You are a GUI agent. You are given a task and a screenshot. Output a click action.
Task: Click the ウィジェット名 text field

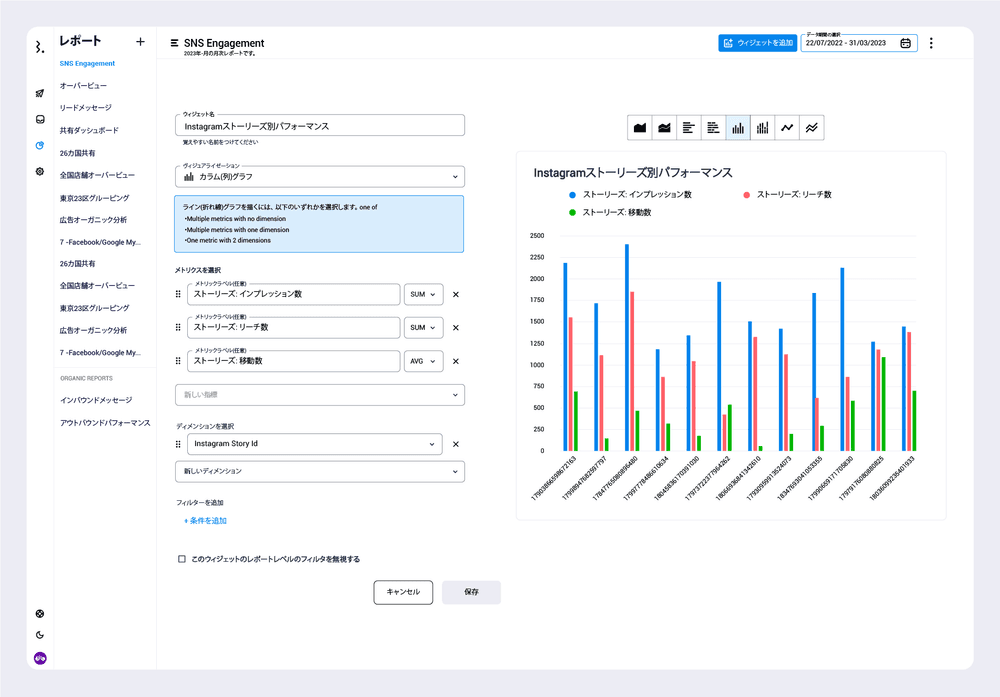[x=319, y=126]
